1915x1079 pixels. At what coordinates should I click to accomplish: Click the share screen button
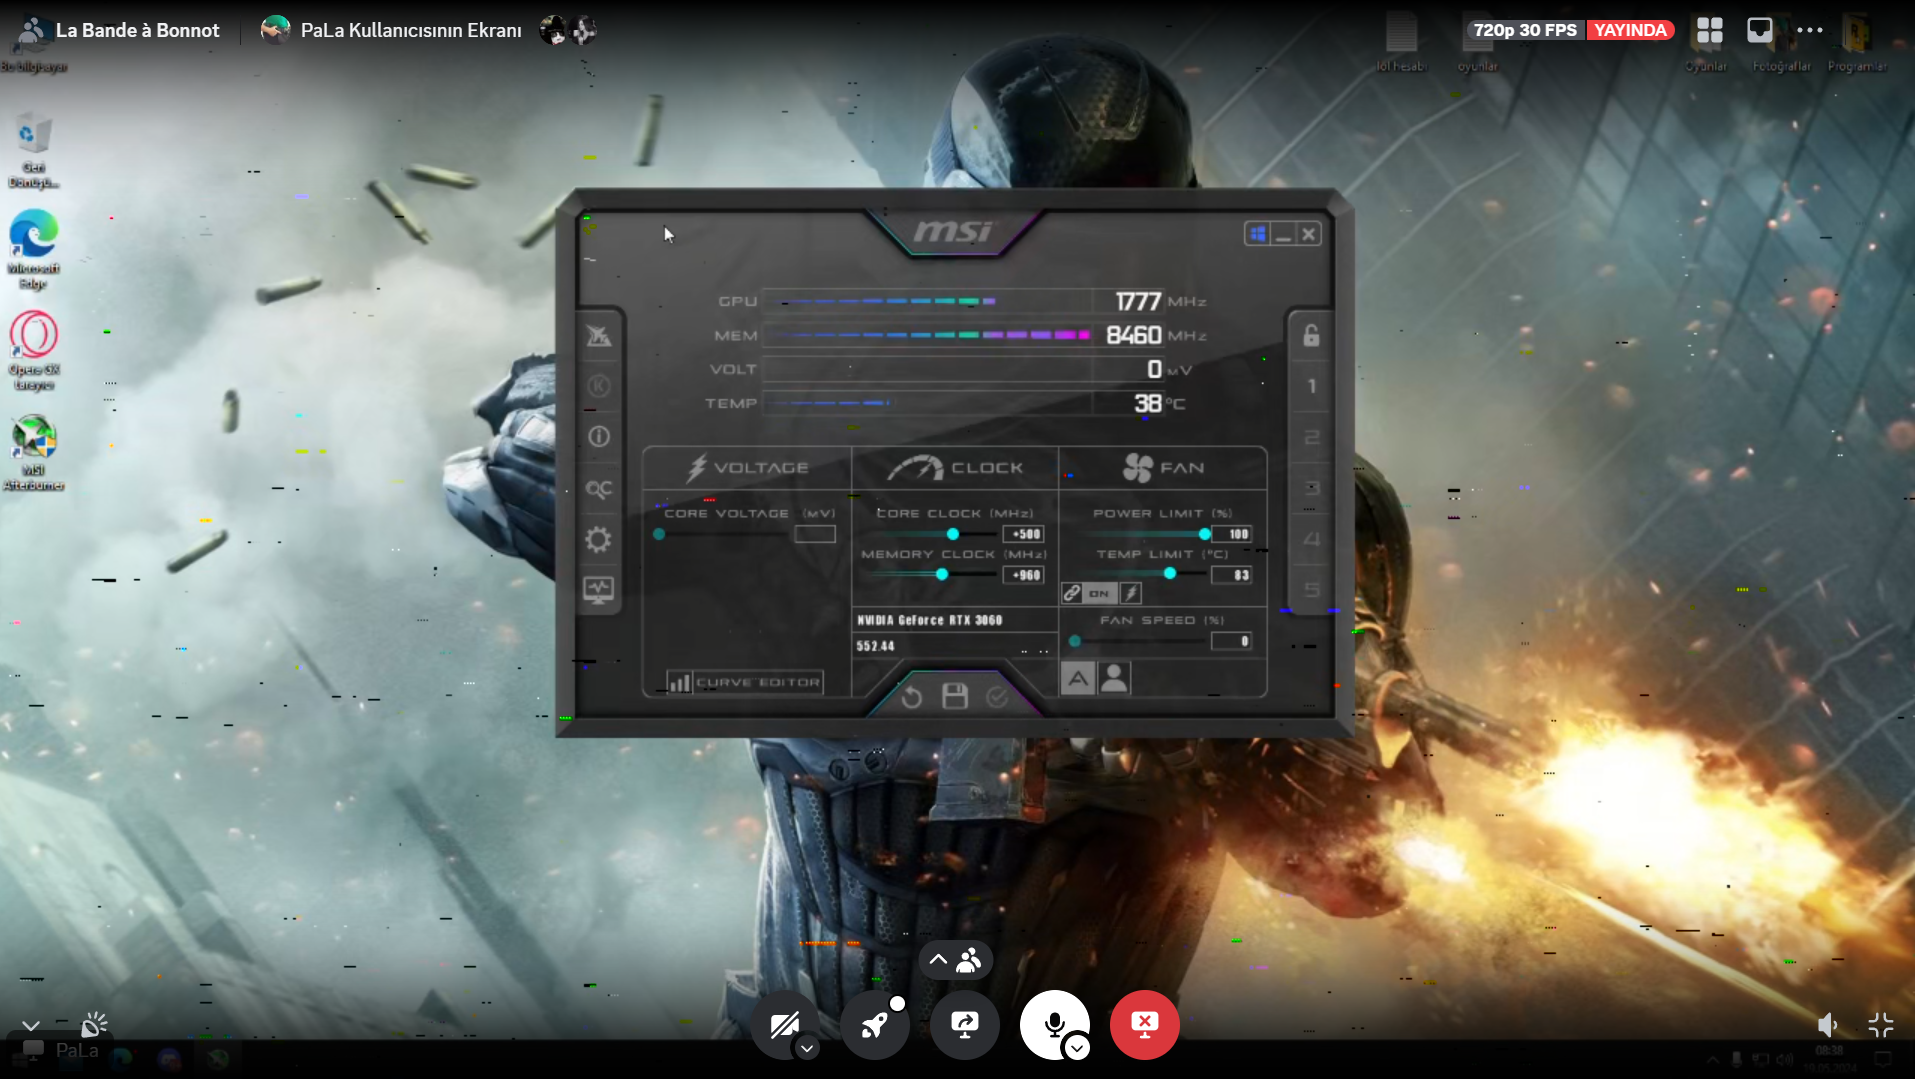(965, 1025)
